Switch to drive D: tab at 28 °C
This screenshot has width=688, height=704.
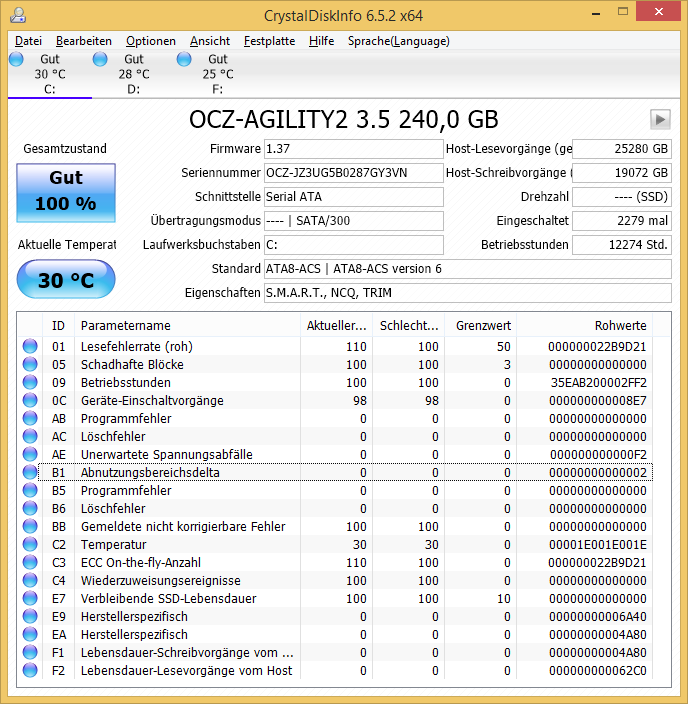pos(134,74)
